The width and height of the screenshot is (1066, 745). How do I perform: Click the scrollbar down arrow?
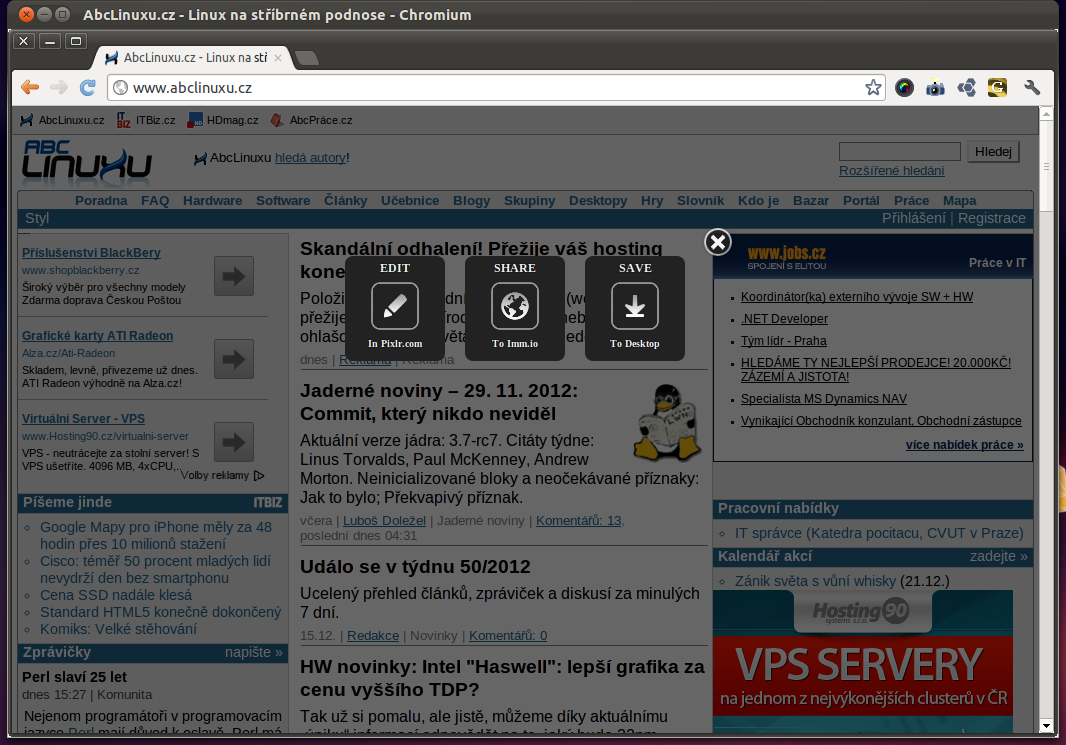click(x=1046, y=726)
